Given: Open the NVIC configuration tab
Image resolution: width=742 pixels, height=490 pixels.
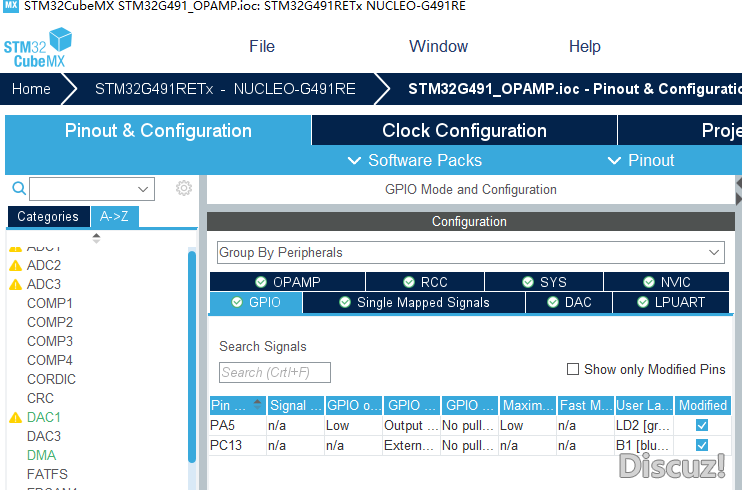Looking at the screenshot, I should tap(666, 282).
